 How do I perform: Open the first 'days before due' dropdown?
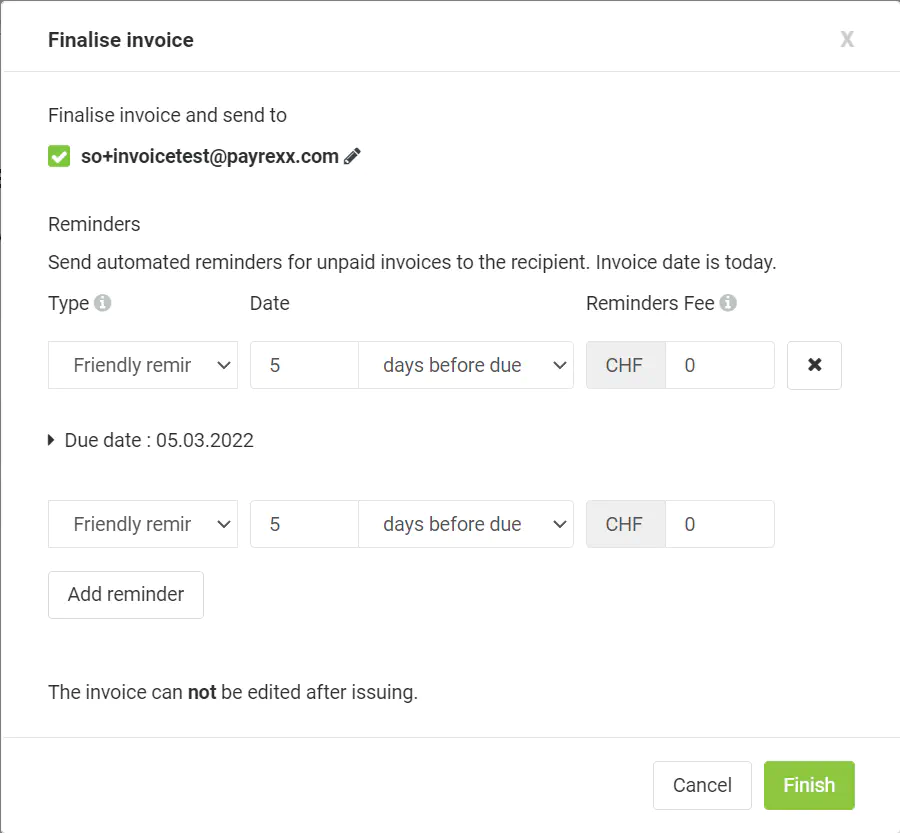click(x=465, y=365)
